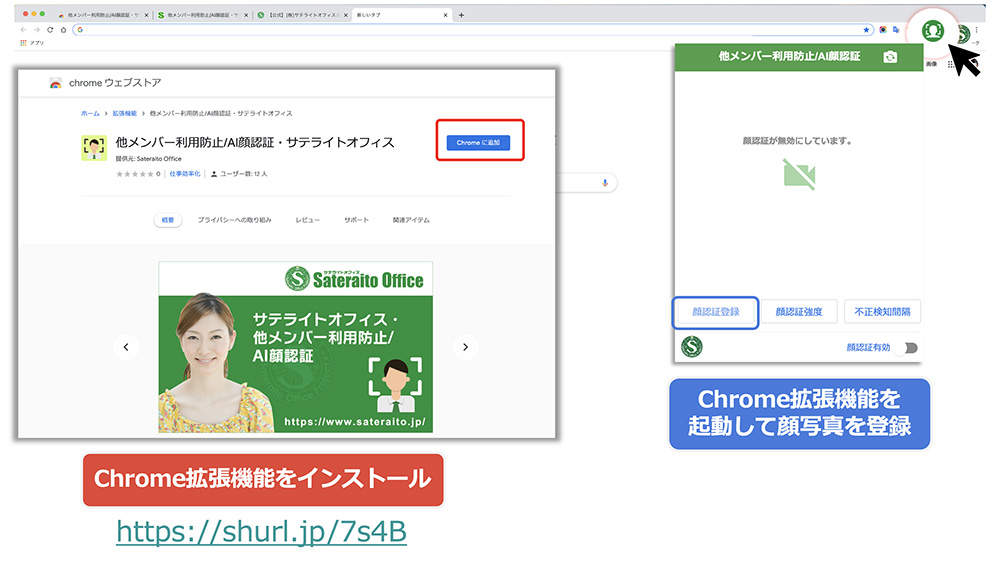Open the 顔認証強度 setting
The height and width of the screenshot is (564, 1000).
pyautogui.click(x=799, y=312)
